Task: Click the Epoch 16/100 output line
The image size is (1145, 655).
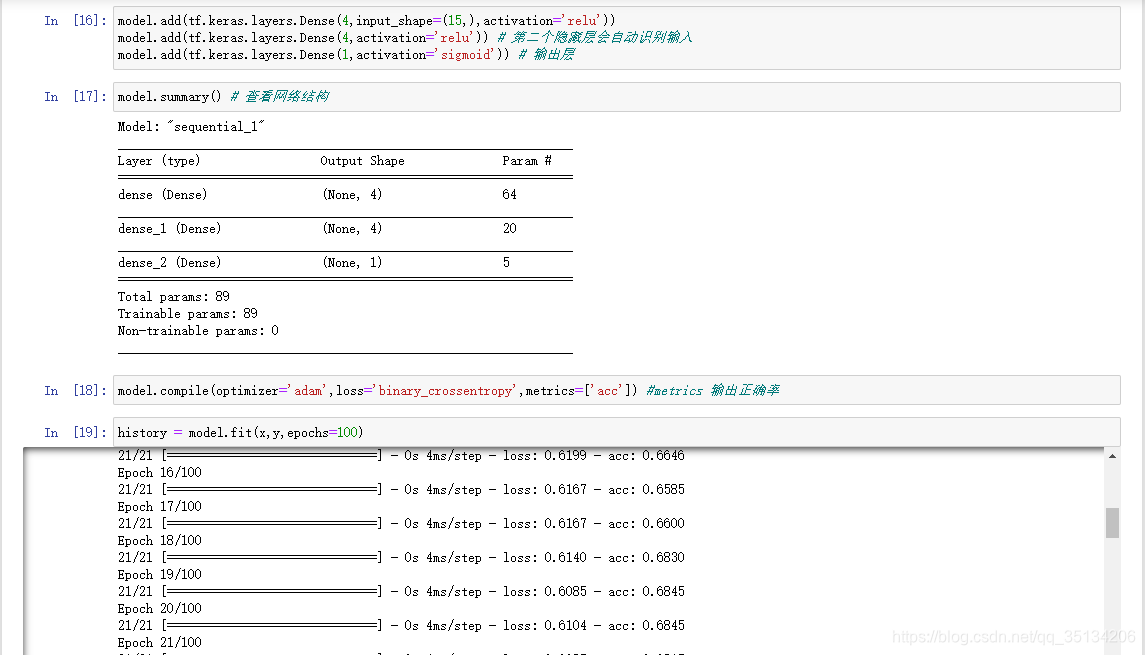Action: click(160, 472)
